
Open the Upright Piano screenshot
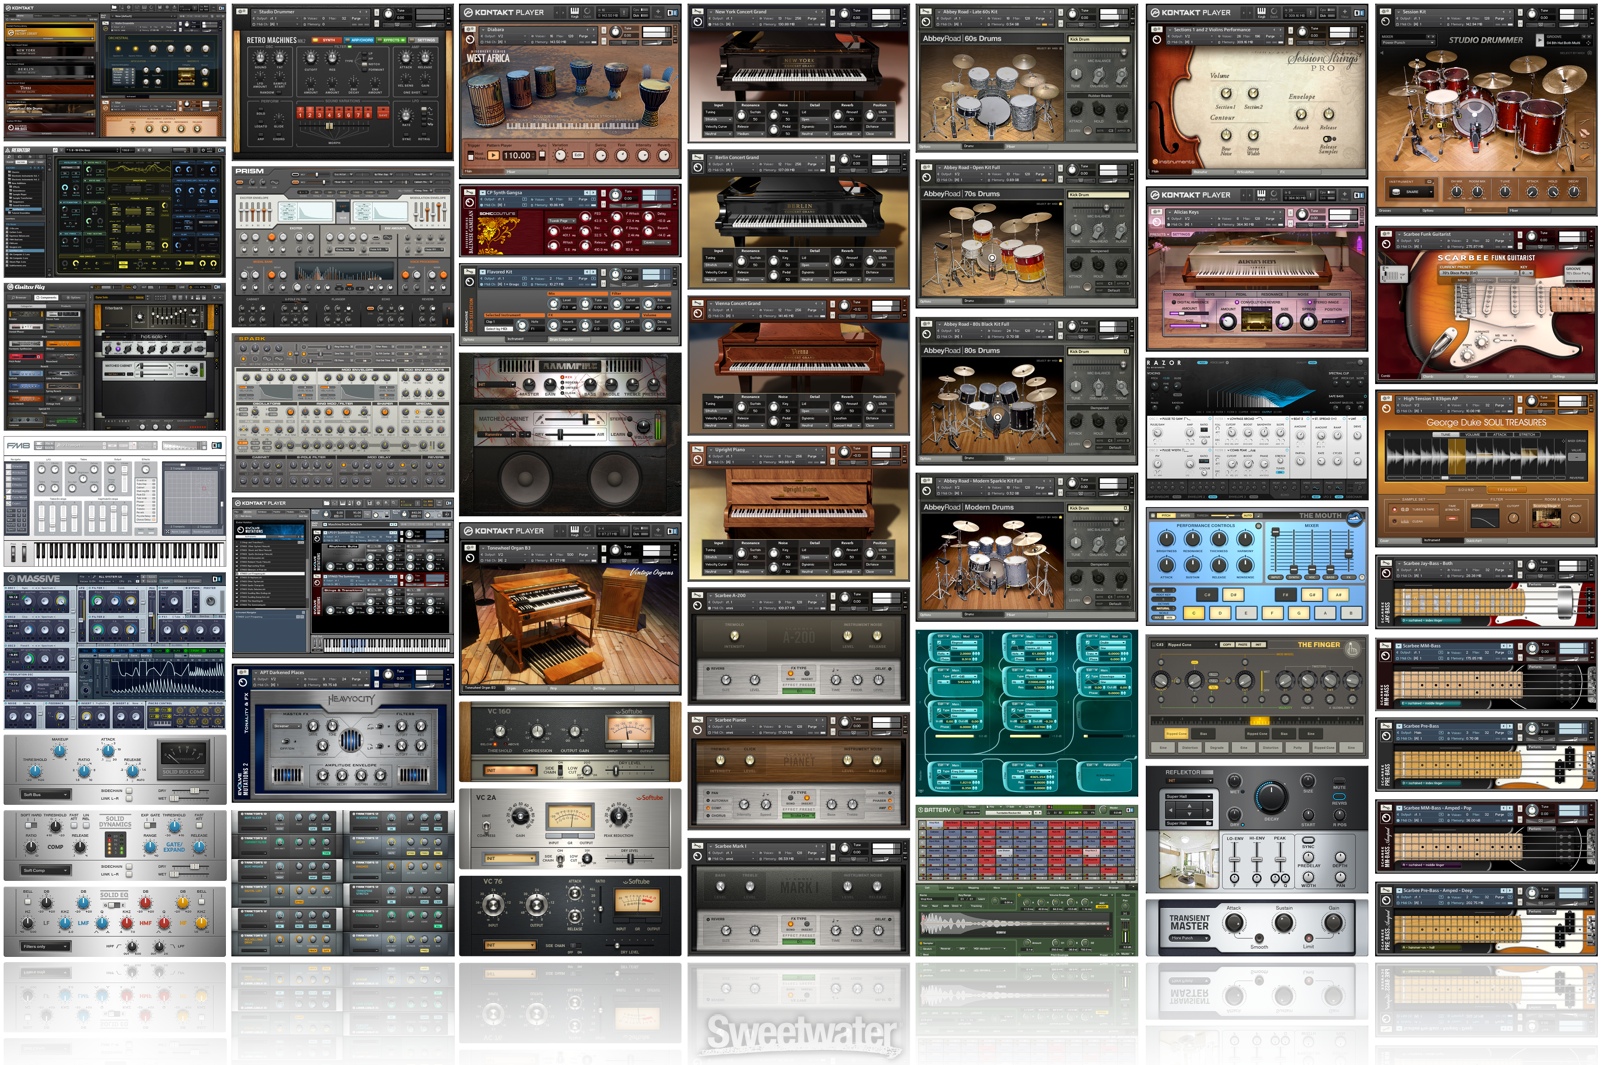798,512
